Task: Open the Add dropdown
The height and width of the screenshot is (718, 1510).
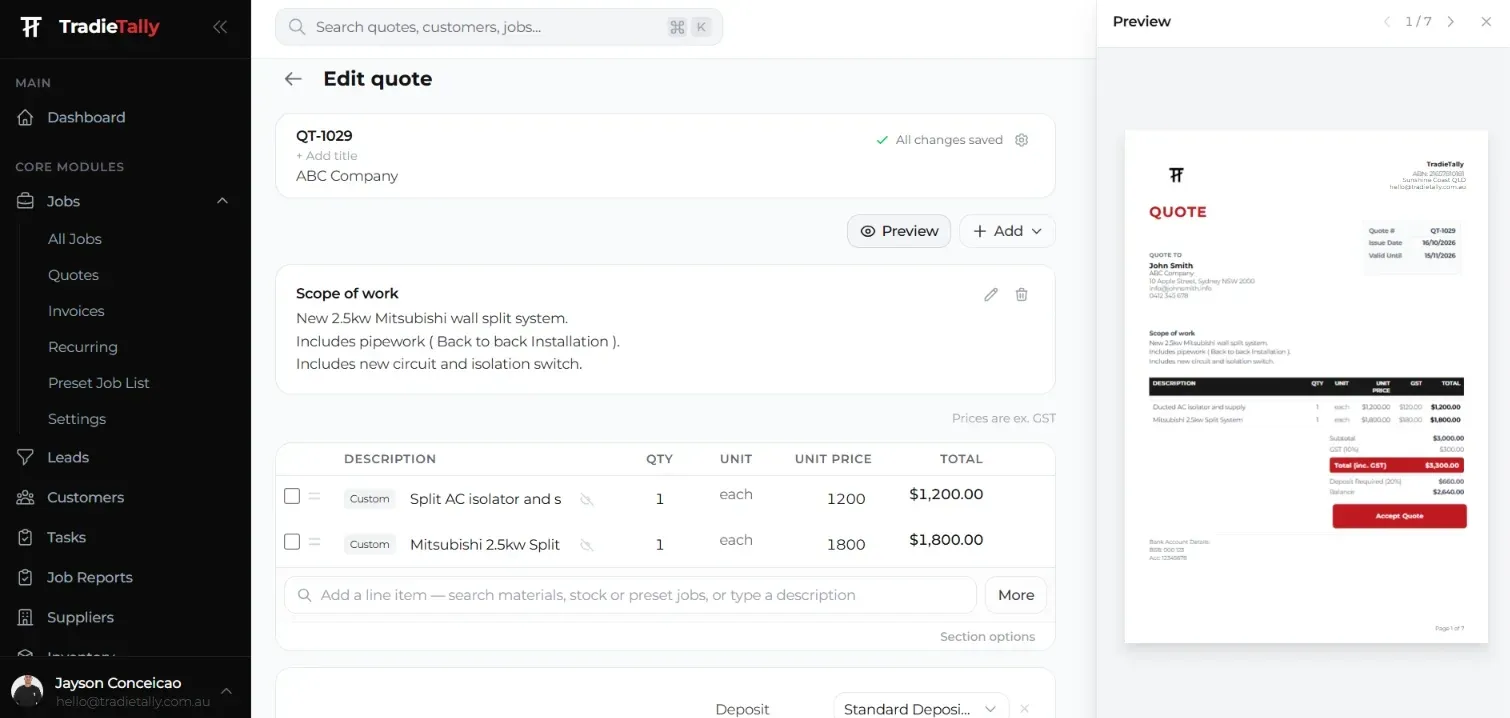Action: [x=1007, y=231]
